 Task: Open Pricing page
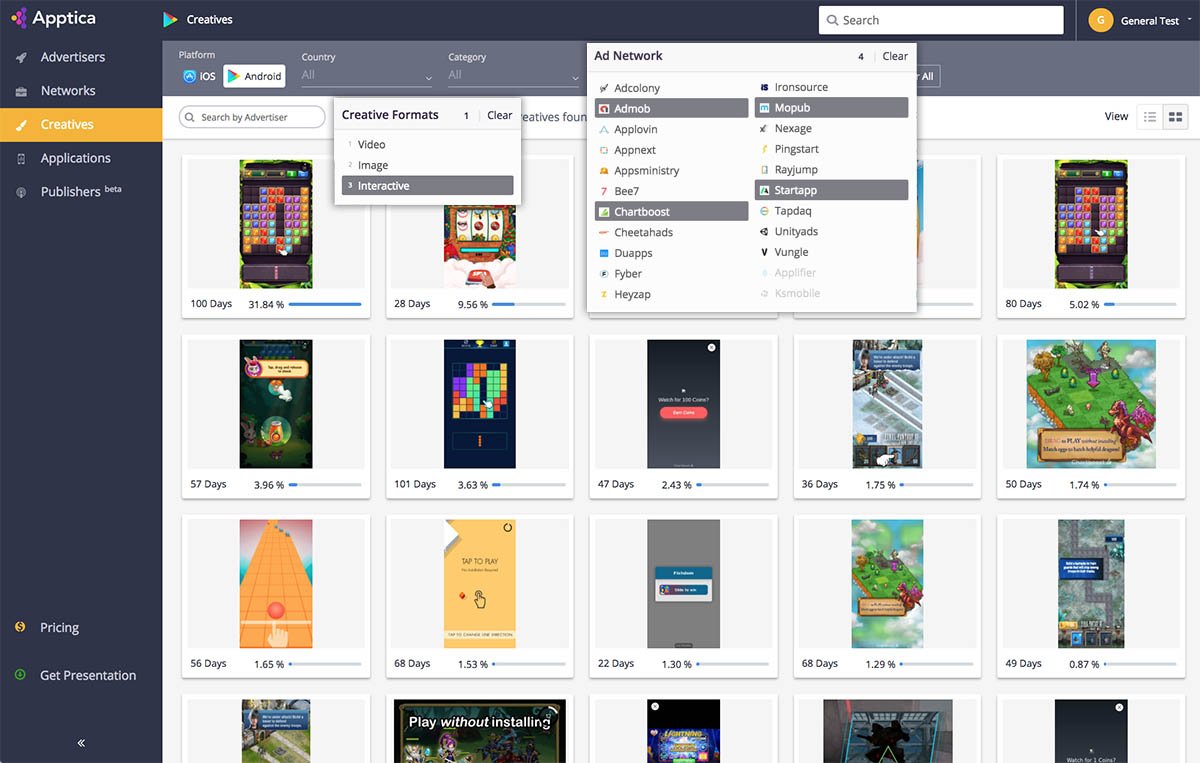(59, 628)
